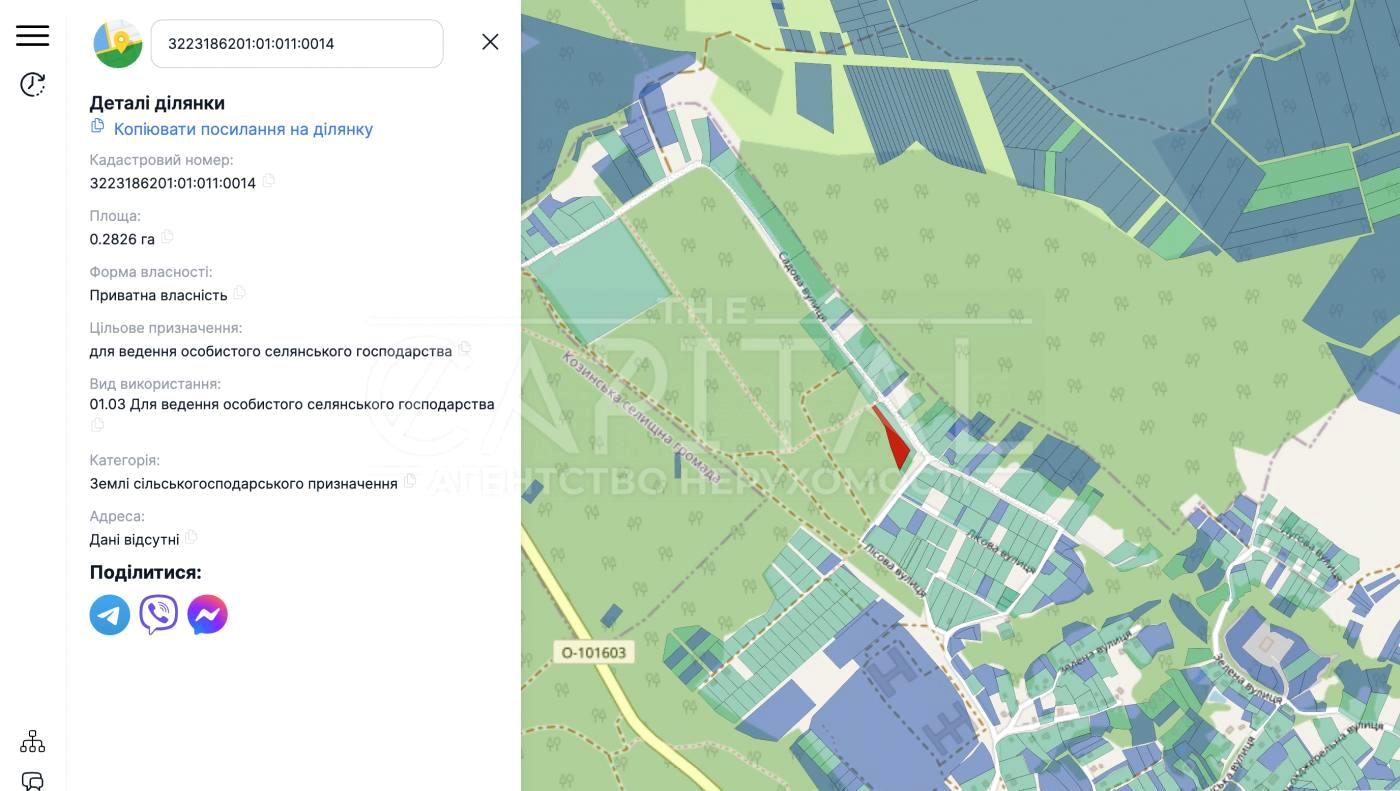The image size is (1400, 791).
Task: Click the O-101603 road label on map
Action: [x=594, y=653]
